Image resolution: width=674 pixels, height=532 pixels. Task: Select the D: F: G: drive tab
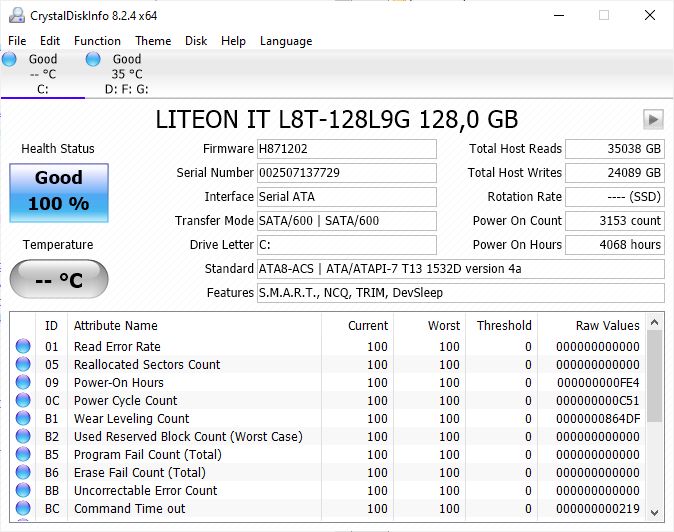click(x=126, y=74)
